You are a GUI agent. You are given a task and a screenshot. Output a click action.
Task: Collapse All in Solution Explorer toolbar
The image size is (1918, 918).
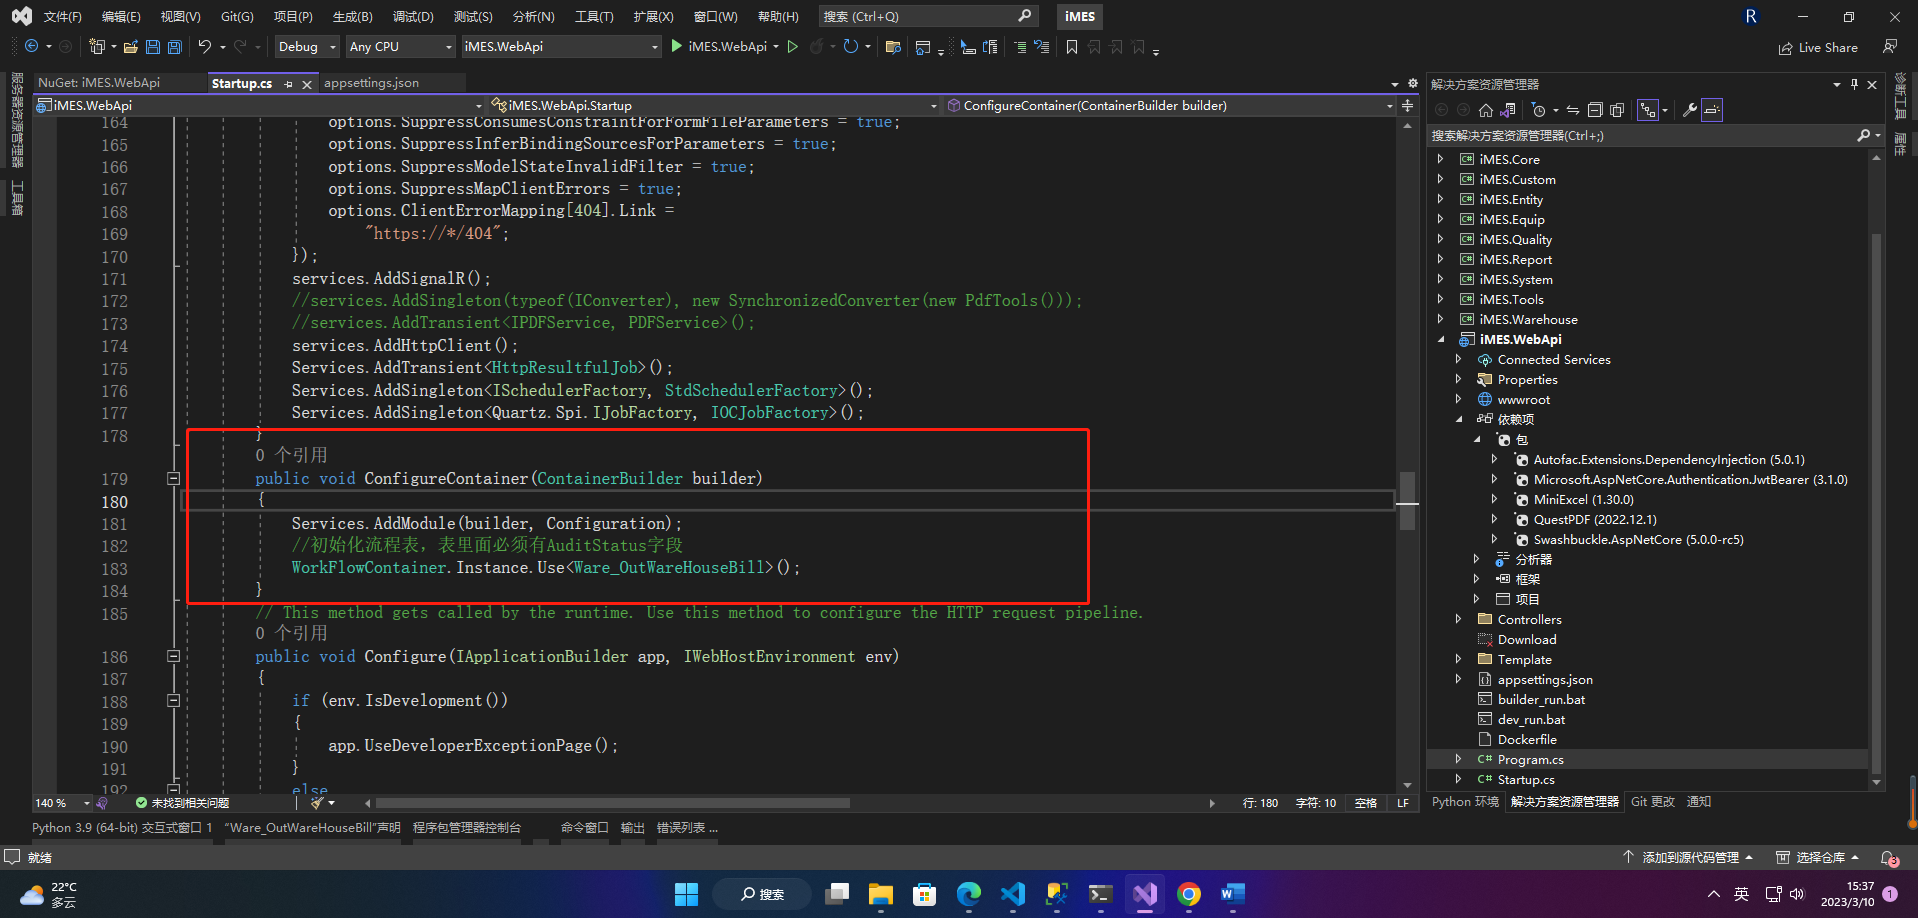click(1595, 110)
